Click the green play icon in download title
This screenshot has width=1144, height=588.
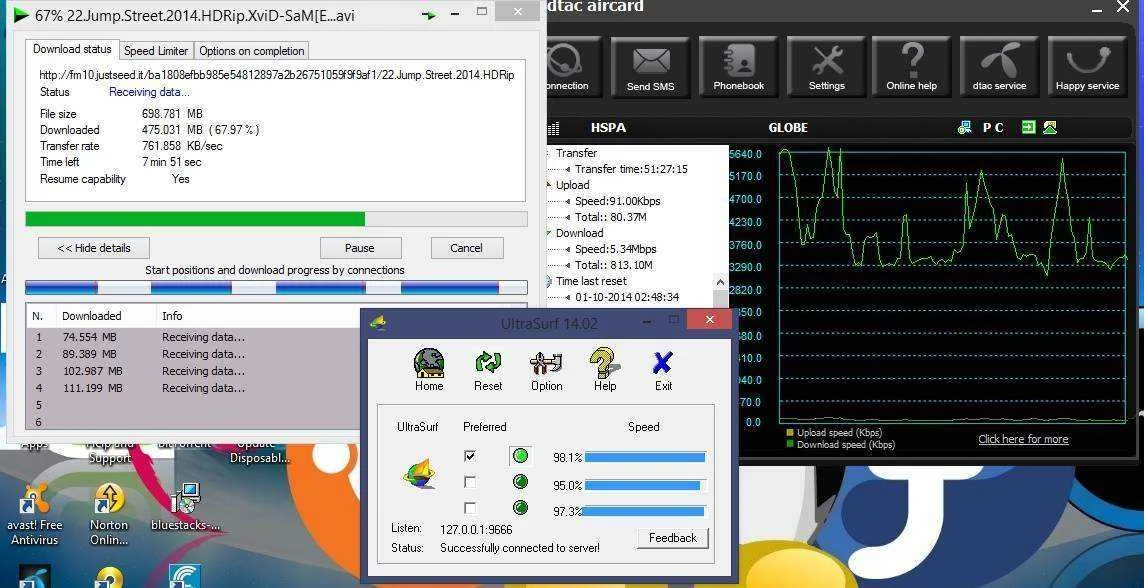pos(21,15)
